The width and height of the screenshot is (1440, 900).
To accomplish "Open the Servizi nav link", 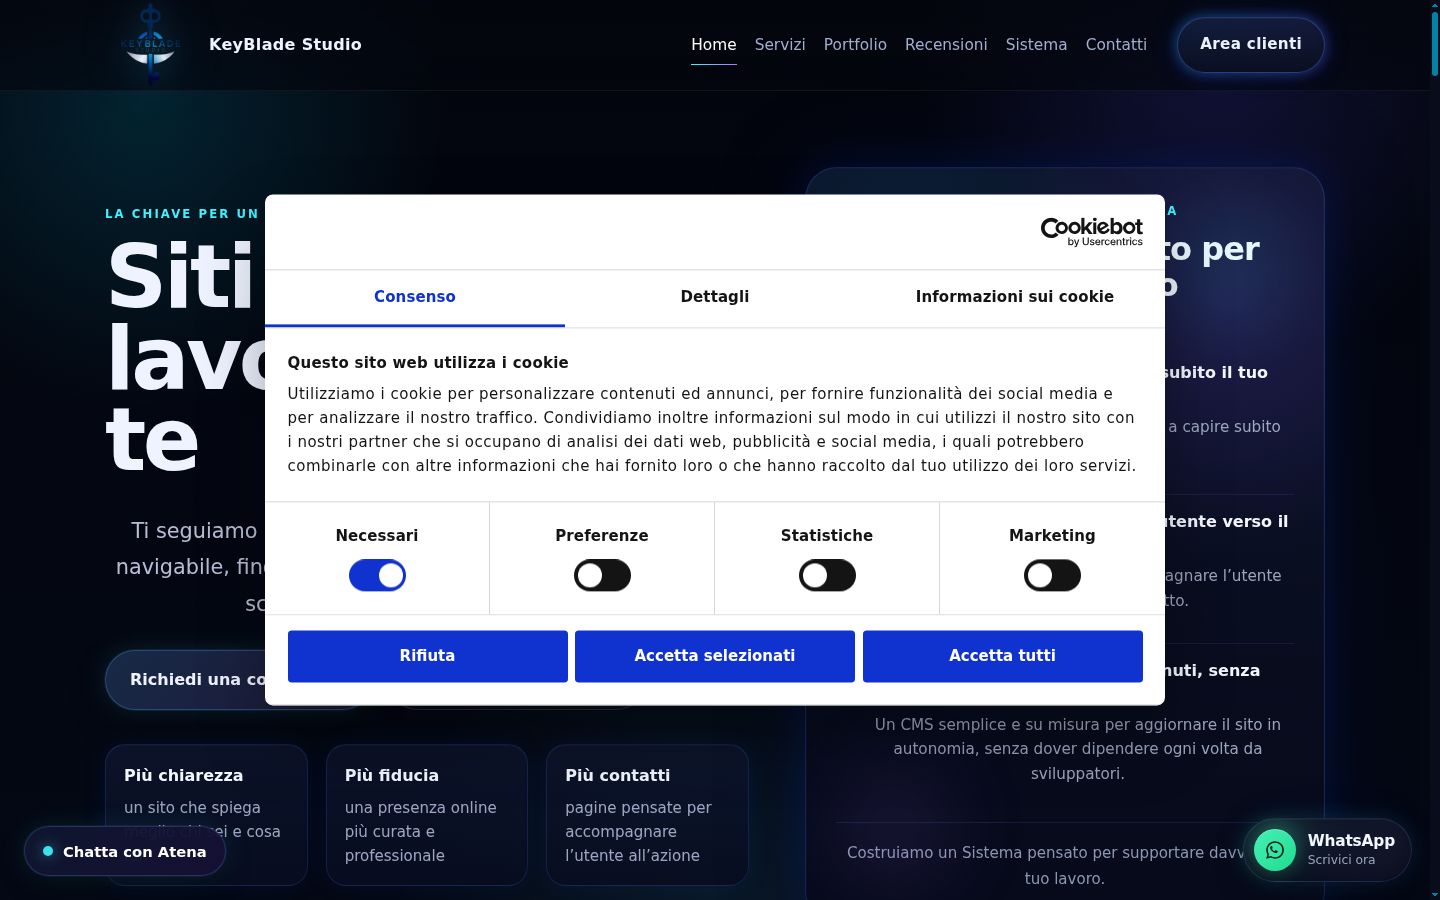I will click(780, 45).
